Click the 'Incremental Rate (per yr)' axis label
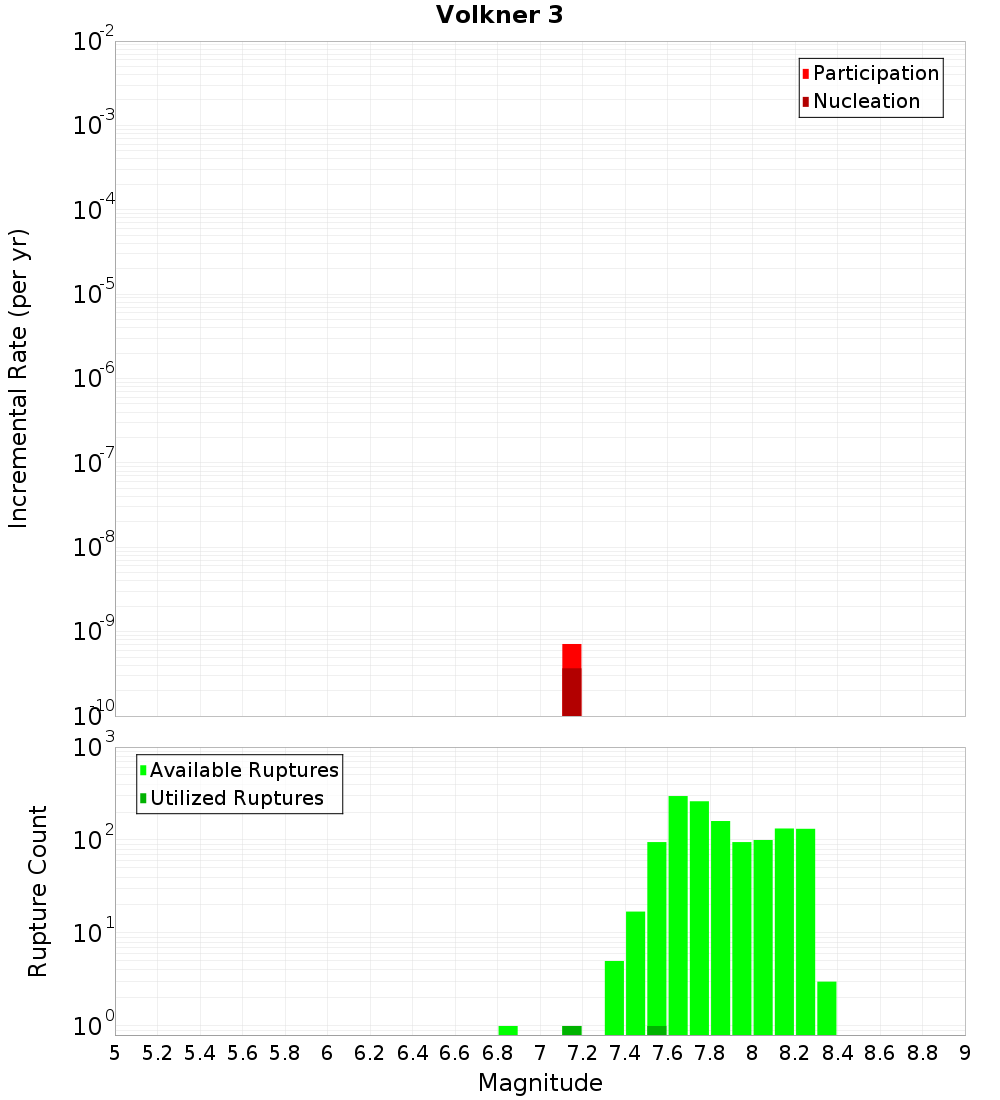 click(18, 379)
